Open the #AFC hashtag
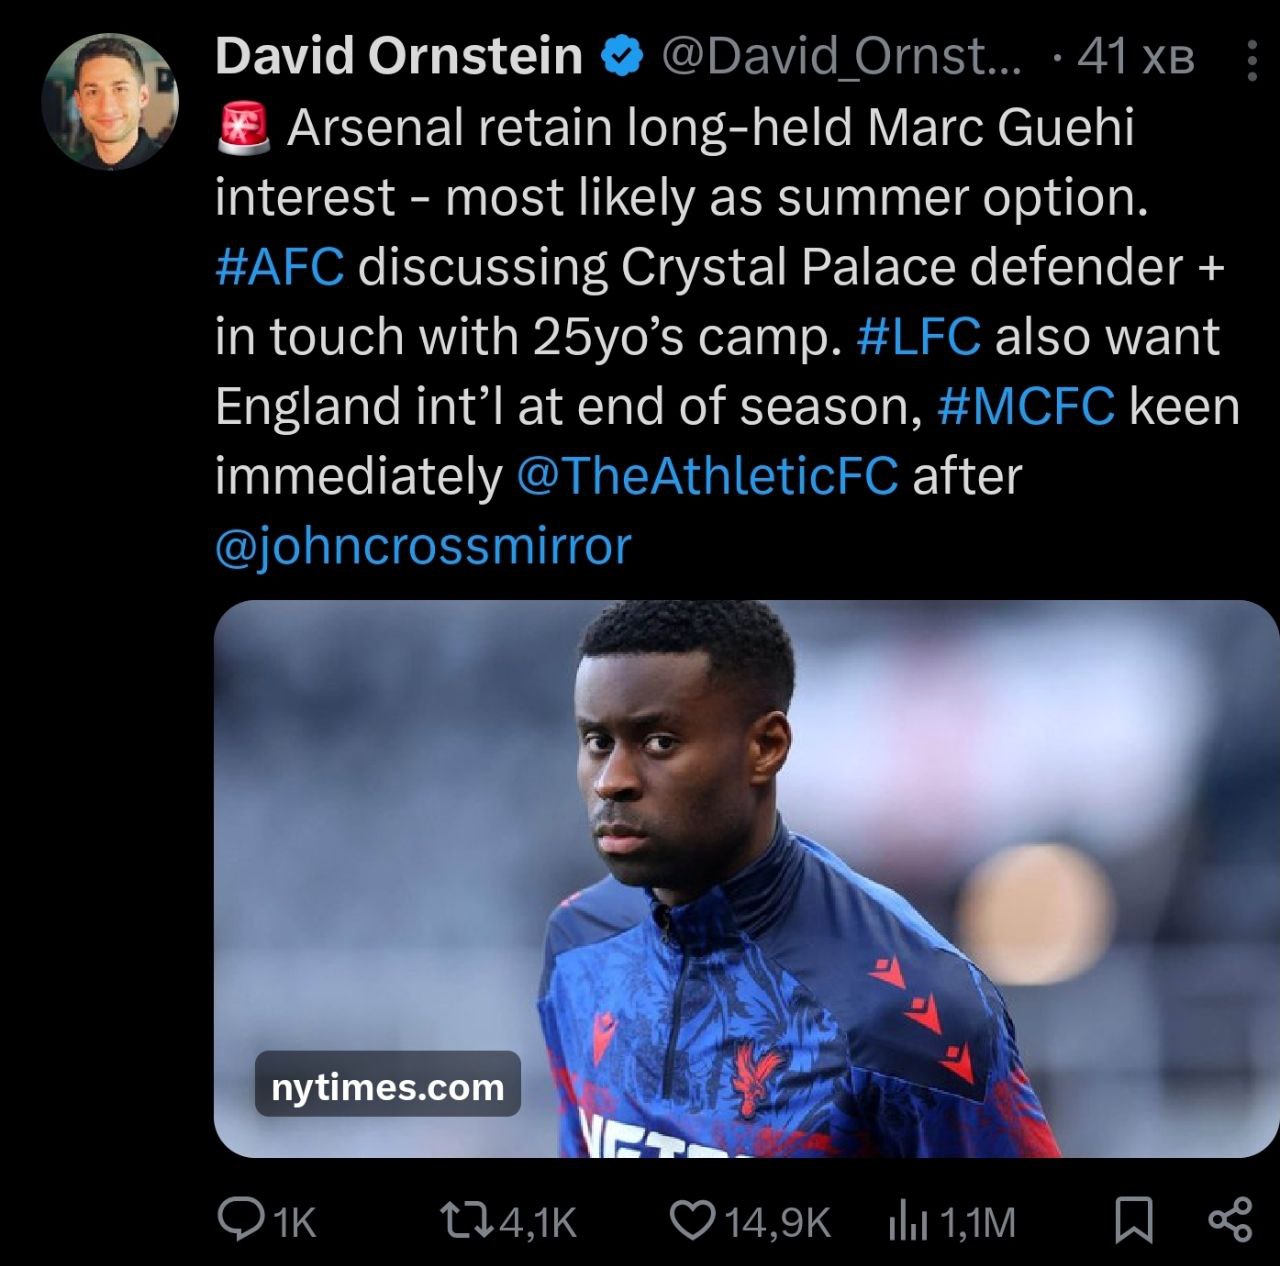 280,267
